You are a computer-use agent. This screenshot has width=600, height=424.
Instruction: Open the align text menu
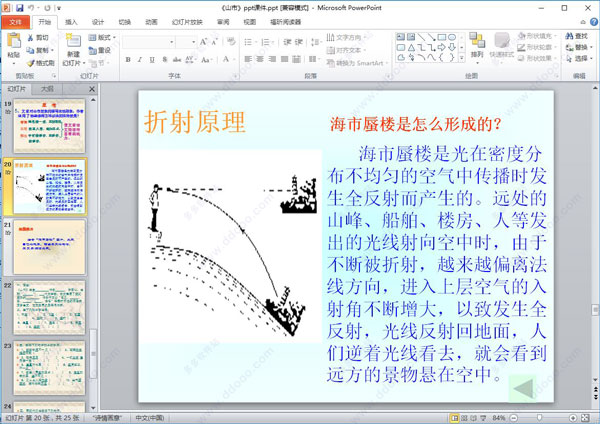point(346,50)
